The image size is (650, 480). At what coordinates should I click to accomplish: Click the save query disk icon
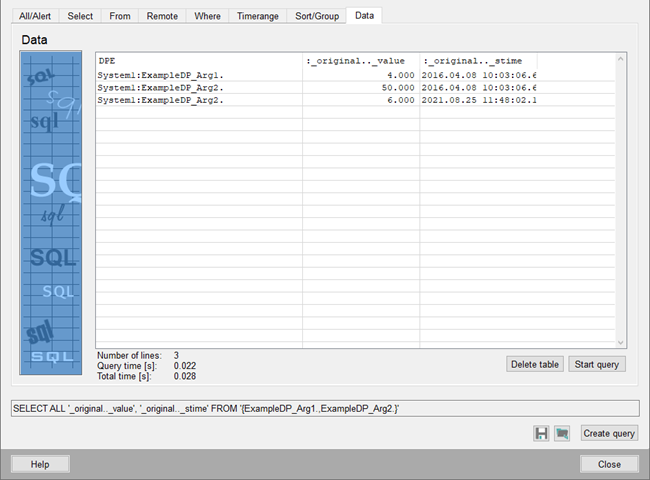click(541, 433)
